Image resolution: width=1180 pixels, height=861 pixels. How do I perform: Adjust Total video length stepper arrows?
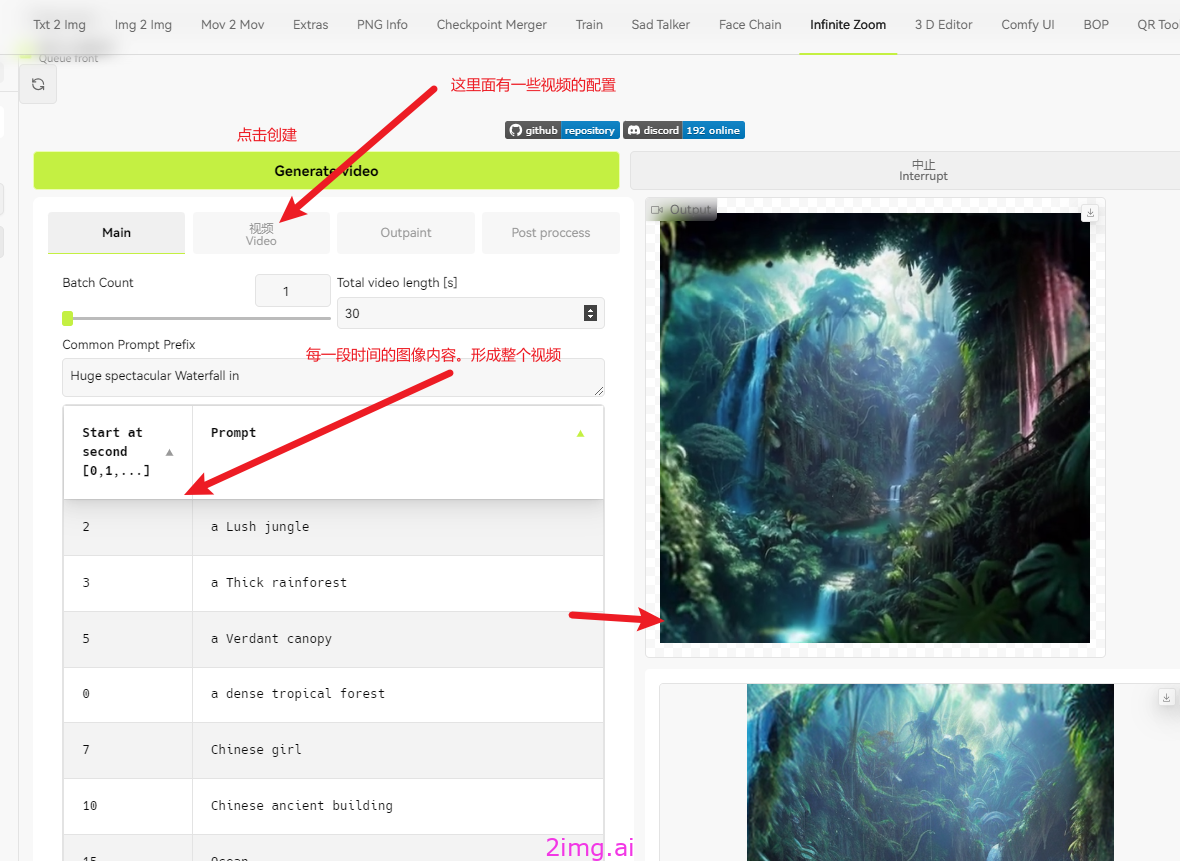click(590, 313)
